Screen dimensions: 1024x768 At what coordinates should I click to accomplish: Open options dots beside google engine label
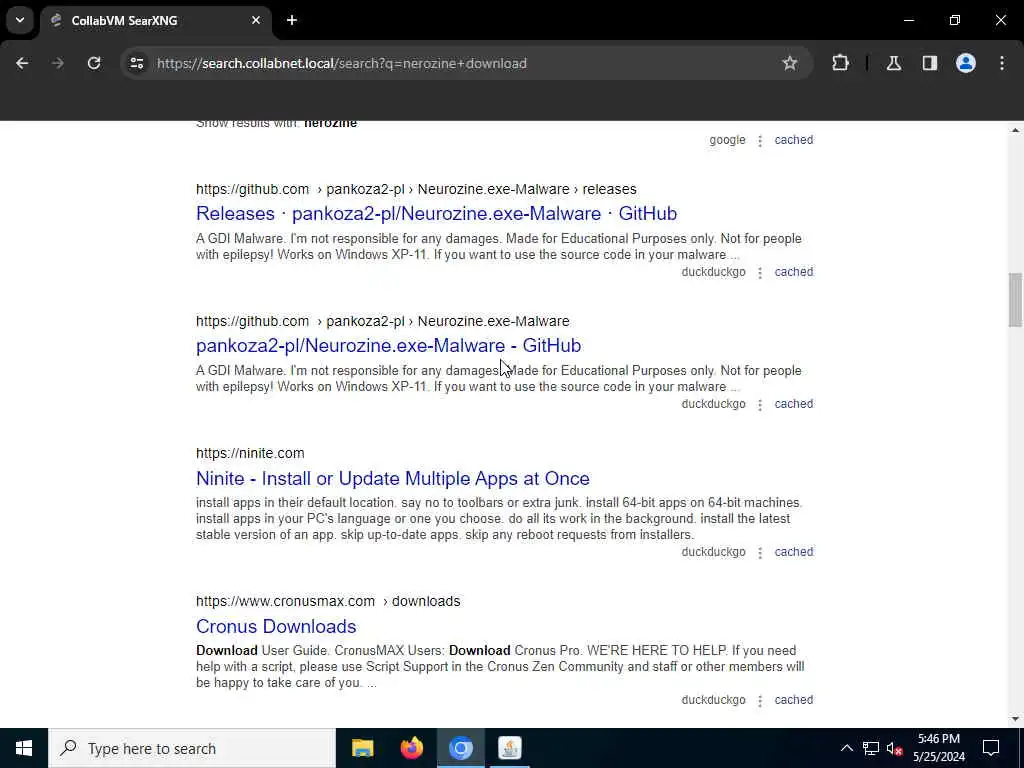[x=760, y=140]
